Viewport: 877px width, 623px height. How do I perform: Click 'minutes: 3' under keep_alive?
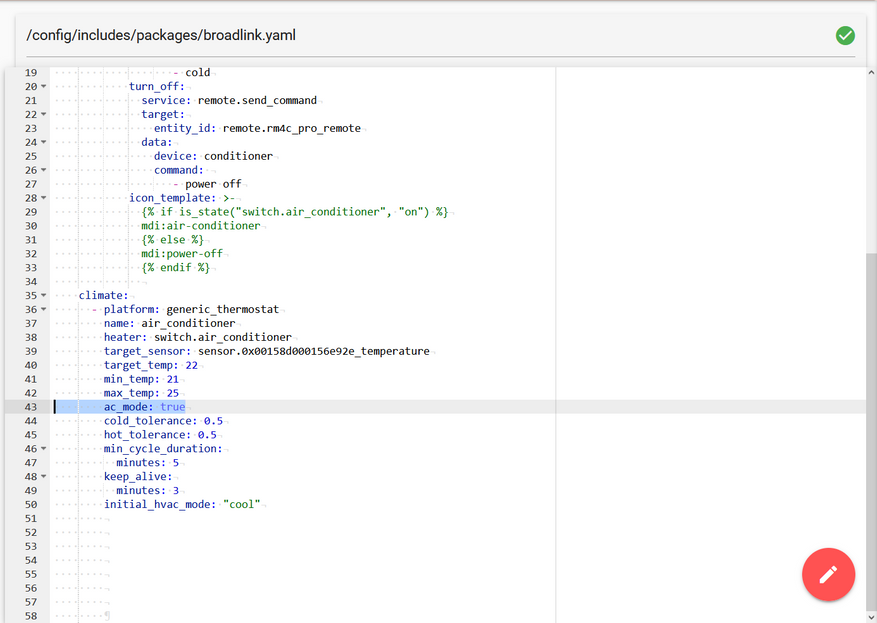[148, 490]
